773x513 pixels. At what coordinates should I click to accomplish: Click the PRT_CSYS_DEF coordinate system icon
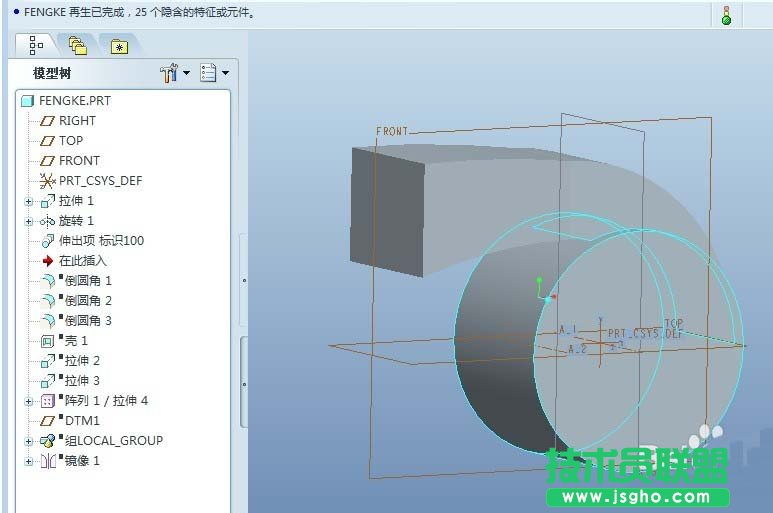click(x=47, y=181)
